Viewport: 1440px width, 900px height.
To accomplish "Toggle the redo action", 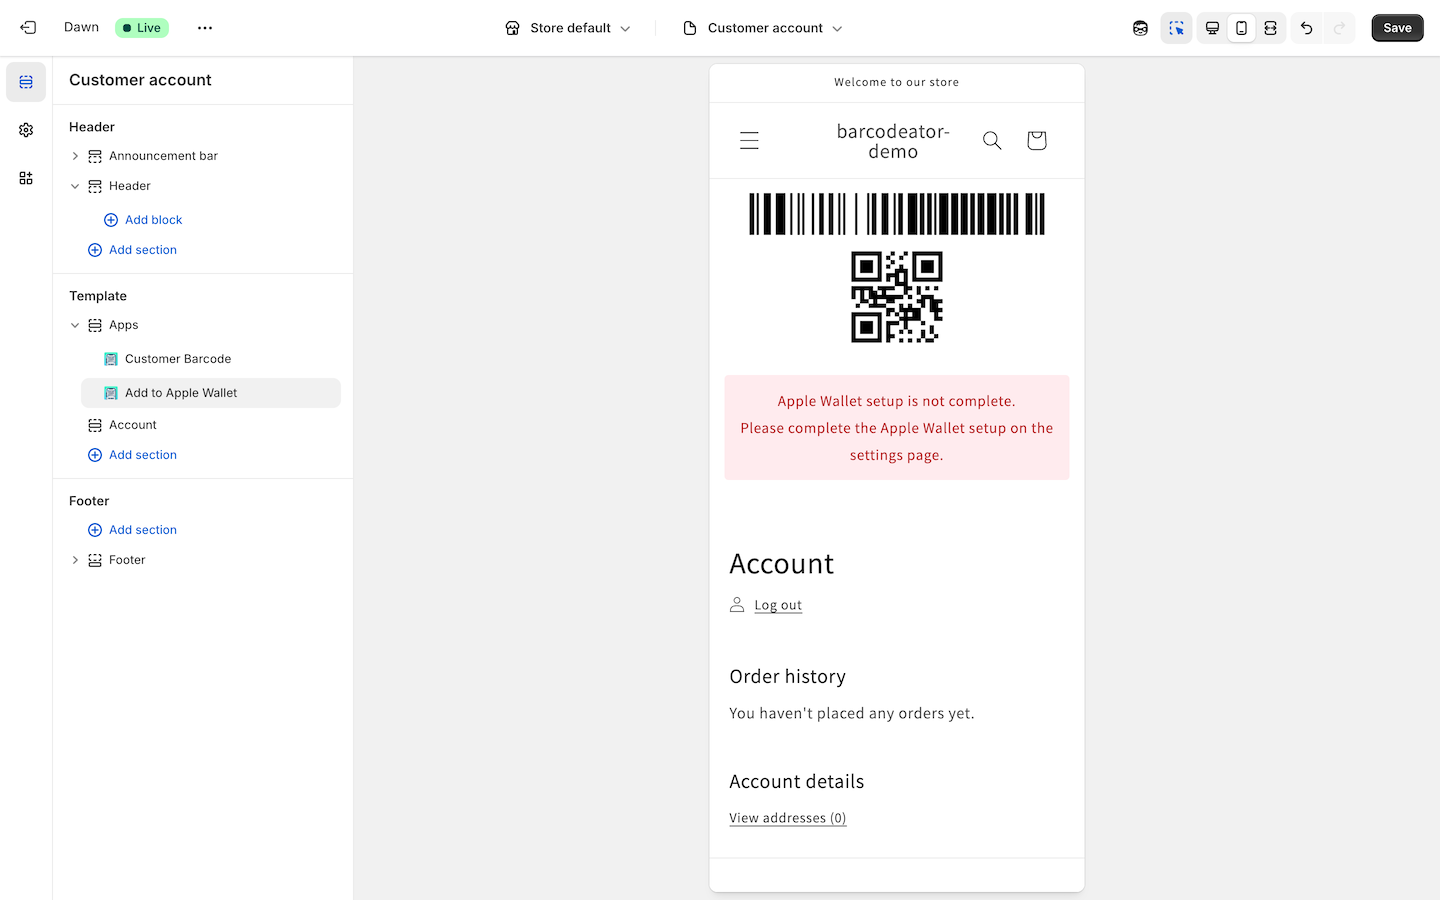I will coord(1339,27).
